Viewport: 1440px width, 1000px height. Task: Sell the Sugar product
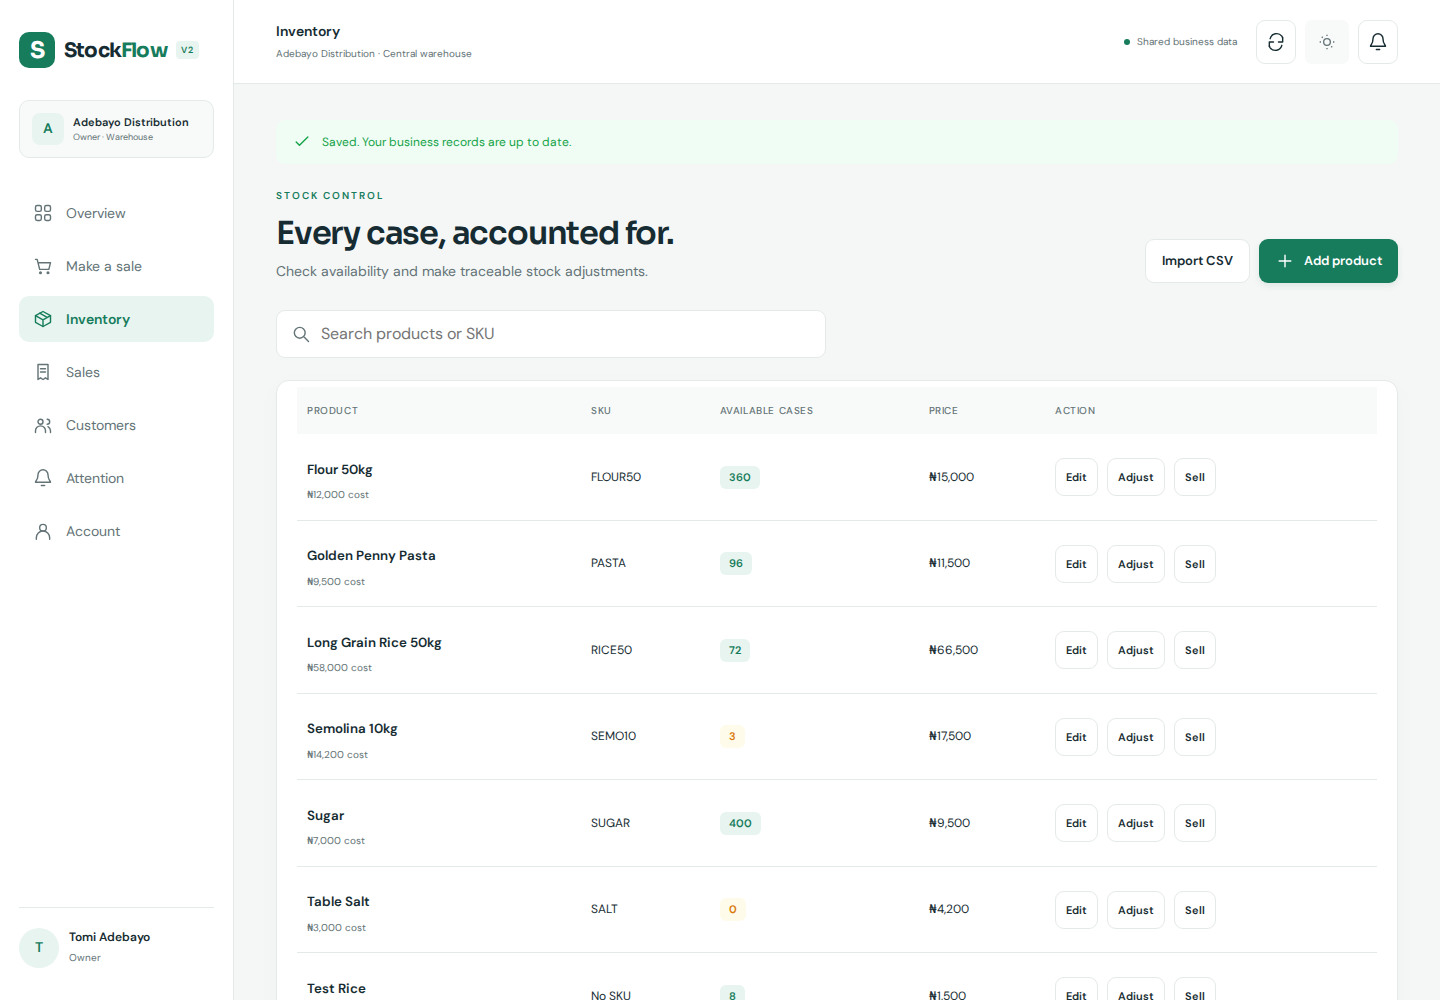(x=1195, y=823)
